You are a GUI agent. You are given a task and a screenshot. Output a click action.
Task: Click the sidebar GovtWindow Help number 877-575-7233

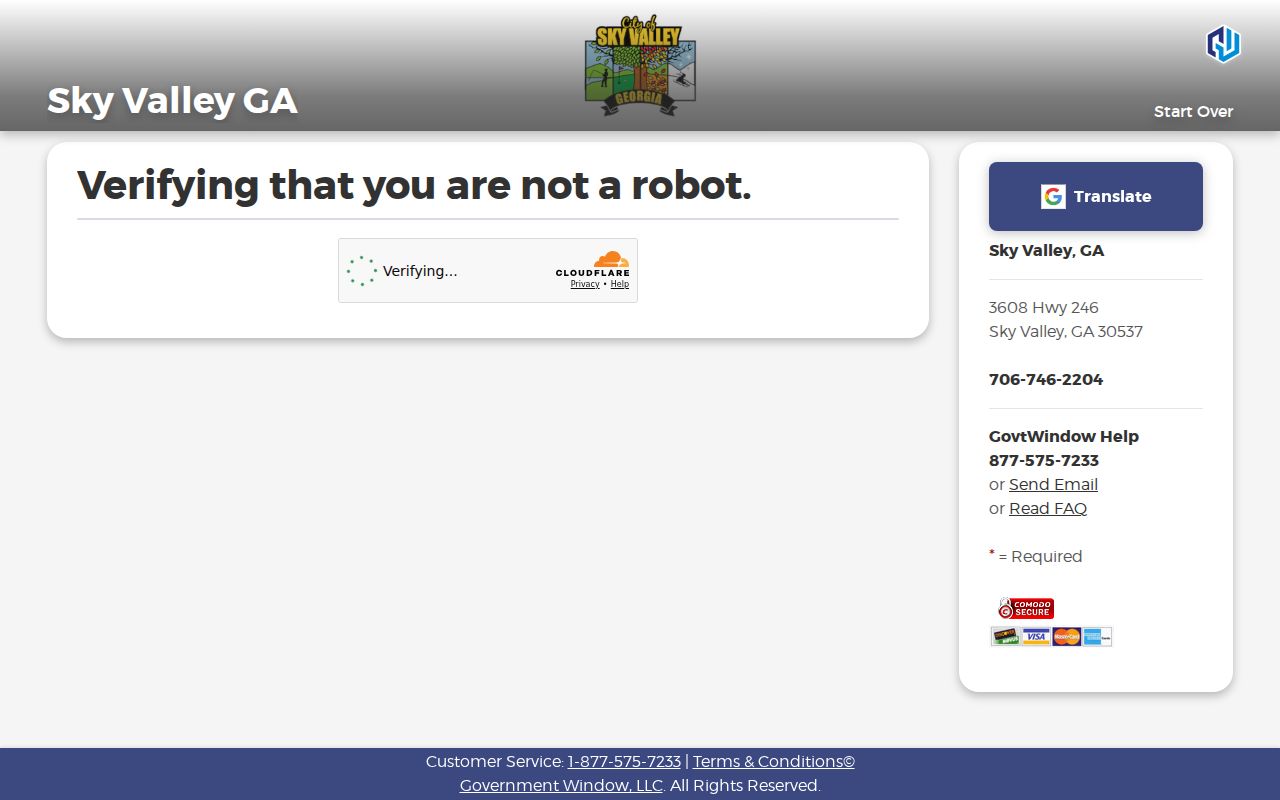(x=1044, y=461)
